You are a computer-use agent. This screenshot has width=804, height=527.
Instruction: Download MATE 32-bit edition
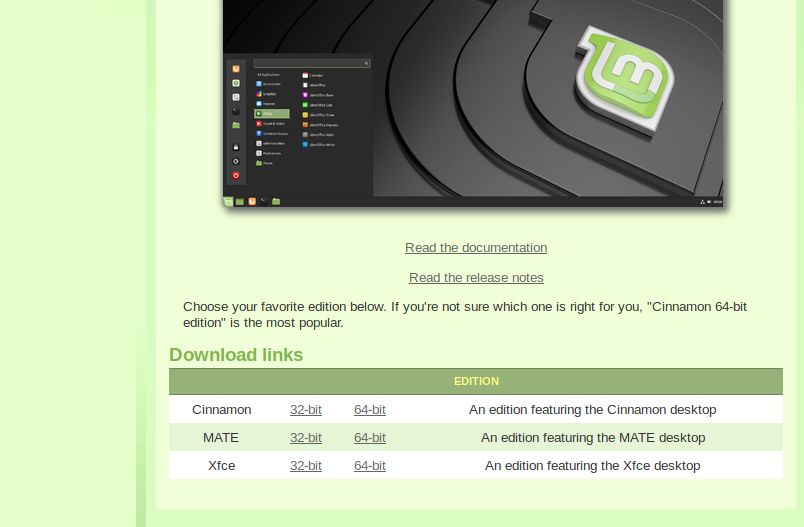click(x=306, y=438)
